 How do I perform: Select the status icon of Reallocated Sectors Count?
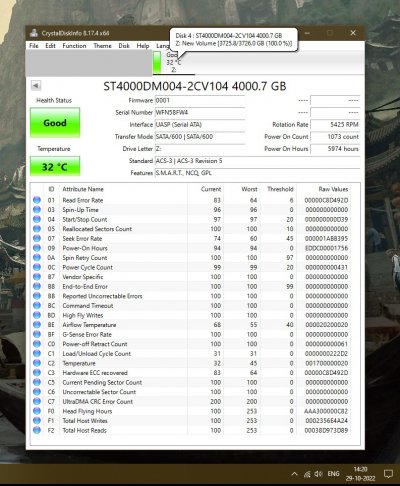37,229
